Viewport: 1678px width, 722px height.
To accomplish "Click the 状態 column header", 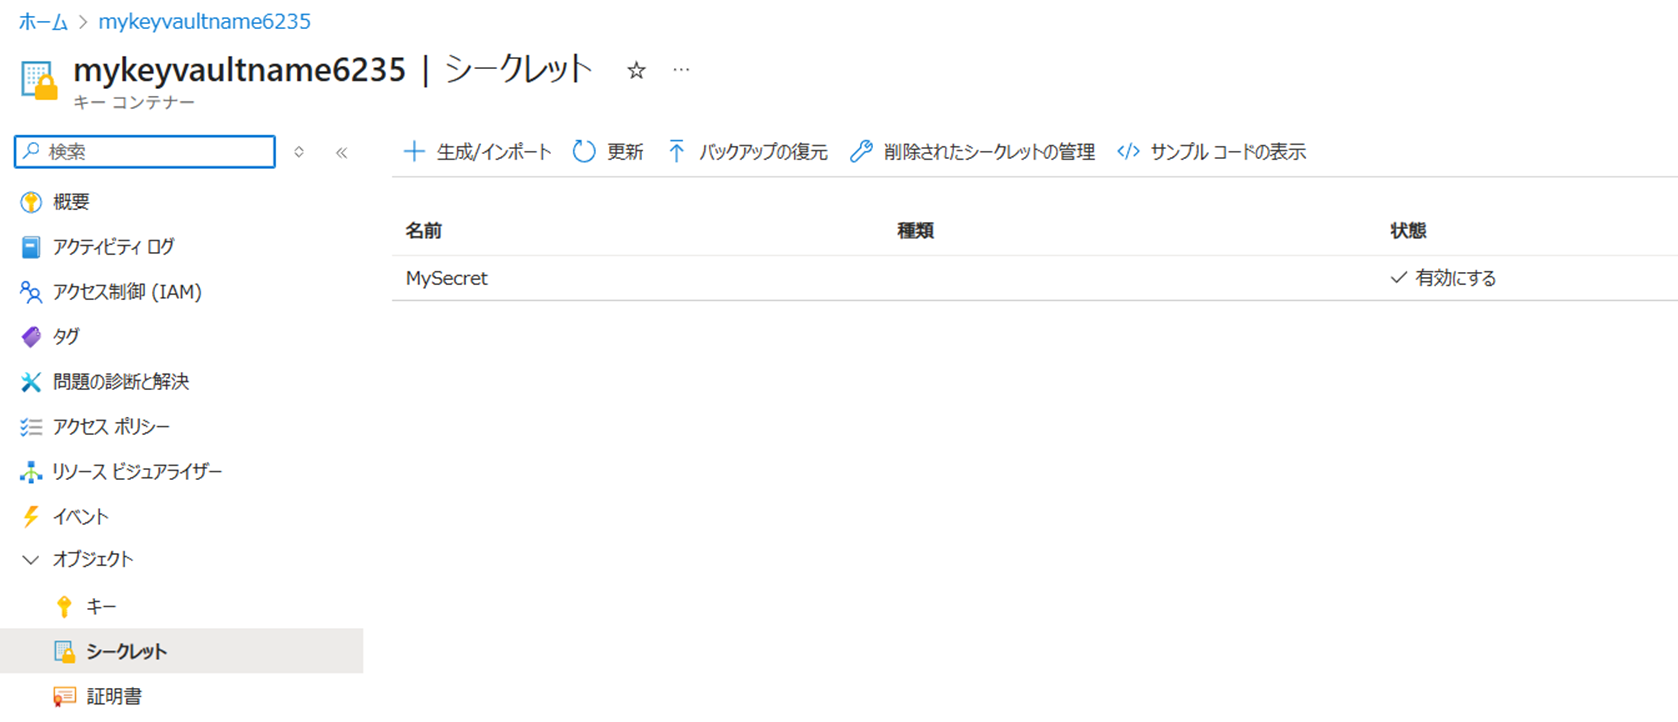I will pyautogui.click(x=1408, y=231).
